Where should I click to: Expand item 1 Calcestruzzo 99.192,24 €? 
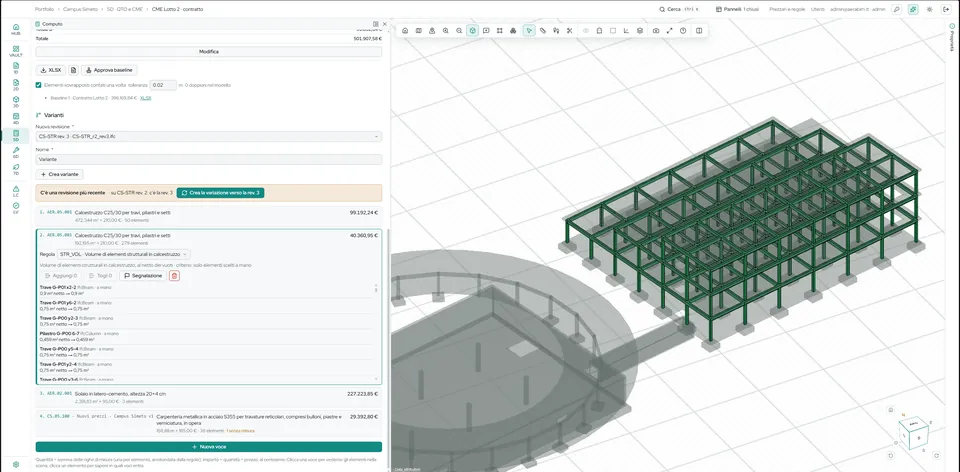coord(209,216)
